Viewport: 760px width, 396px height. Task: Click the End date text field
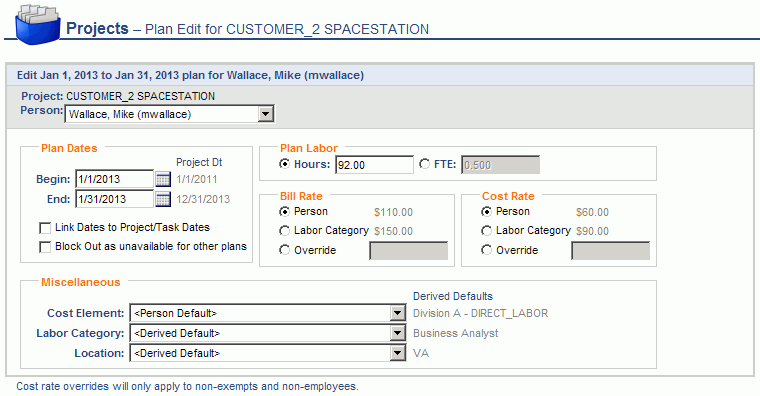point(114,199)
